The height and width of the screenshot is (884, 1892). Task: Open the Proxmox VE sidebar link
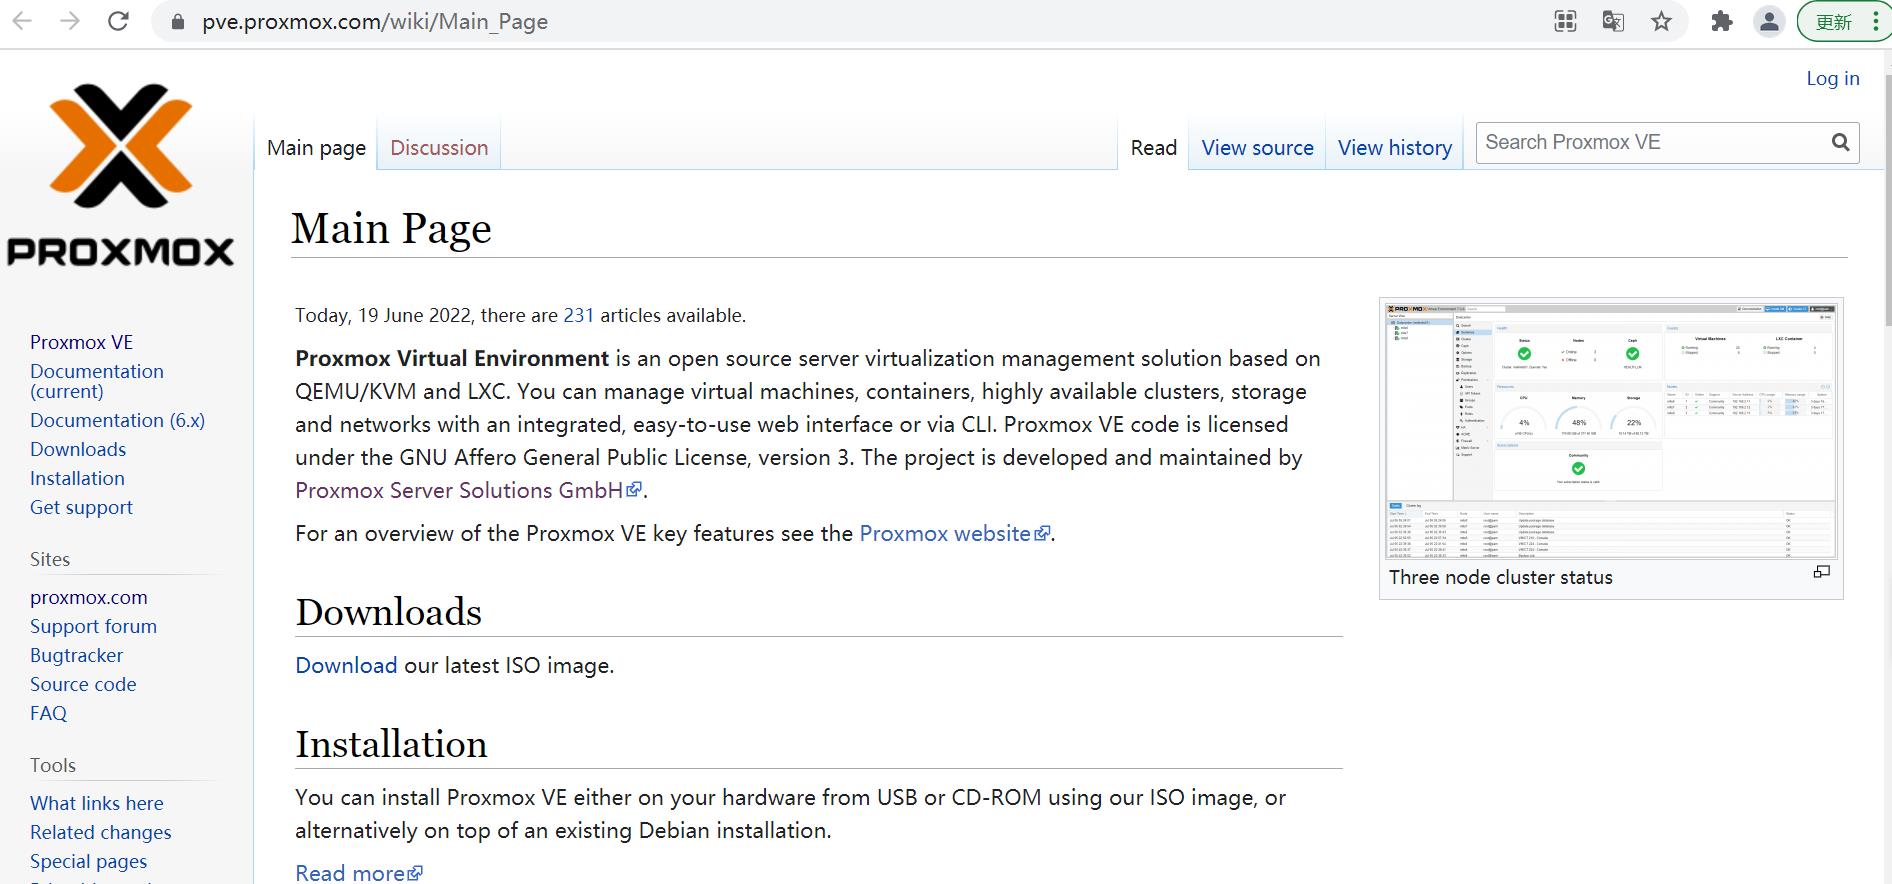click(x=81, y=342)
